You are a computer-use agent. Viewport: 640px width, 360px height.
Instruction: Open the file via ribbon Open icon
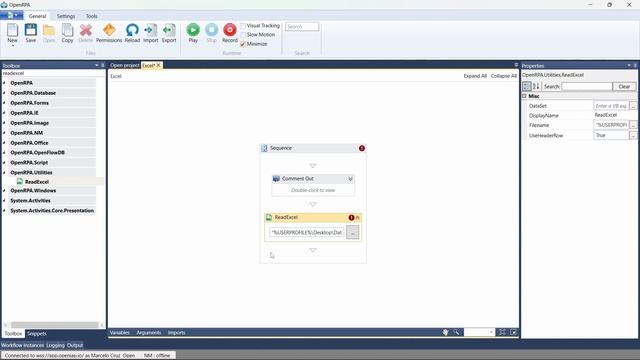tap(49, 33)
